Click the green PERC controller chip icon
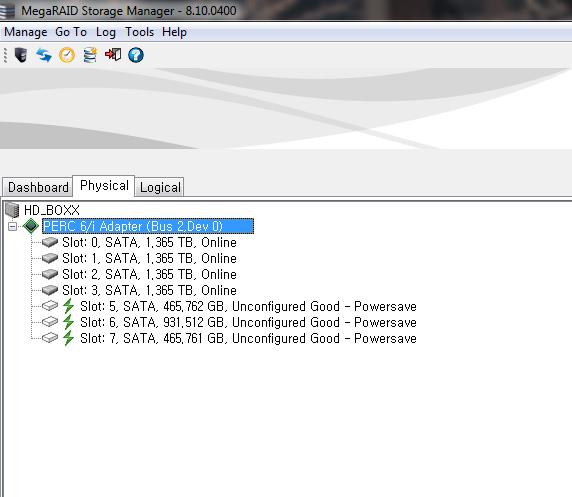572x497 pixels. pyautogui.click(x=31, y=226)
